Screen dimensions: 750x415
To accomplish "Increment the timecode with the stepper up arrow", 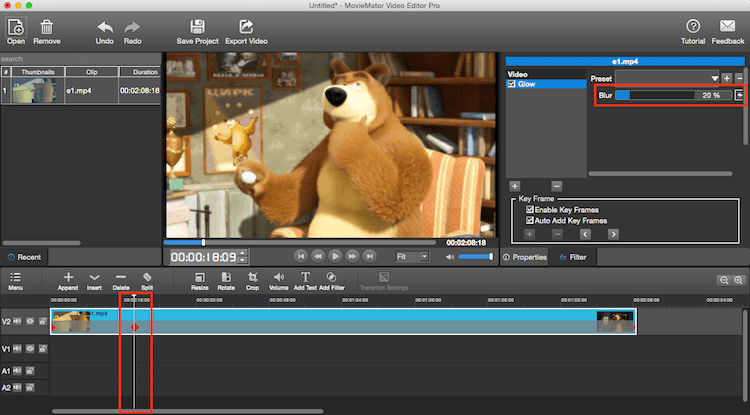I will click(x=242, y=253).
